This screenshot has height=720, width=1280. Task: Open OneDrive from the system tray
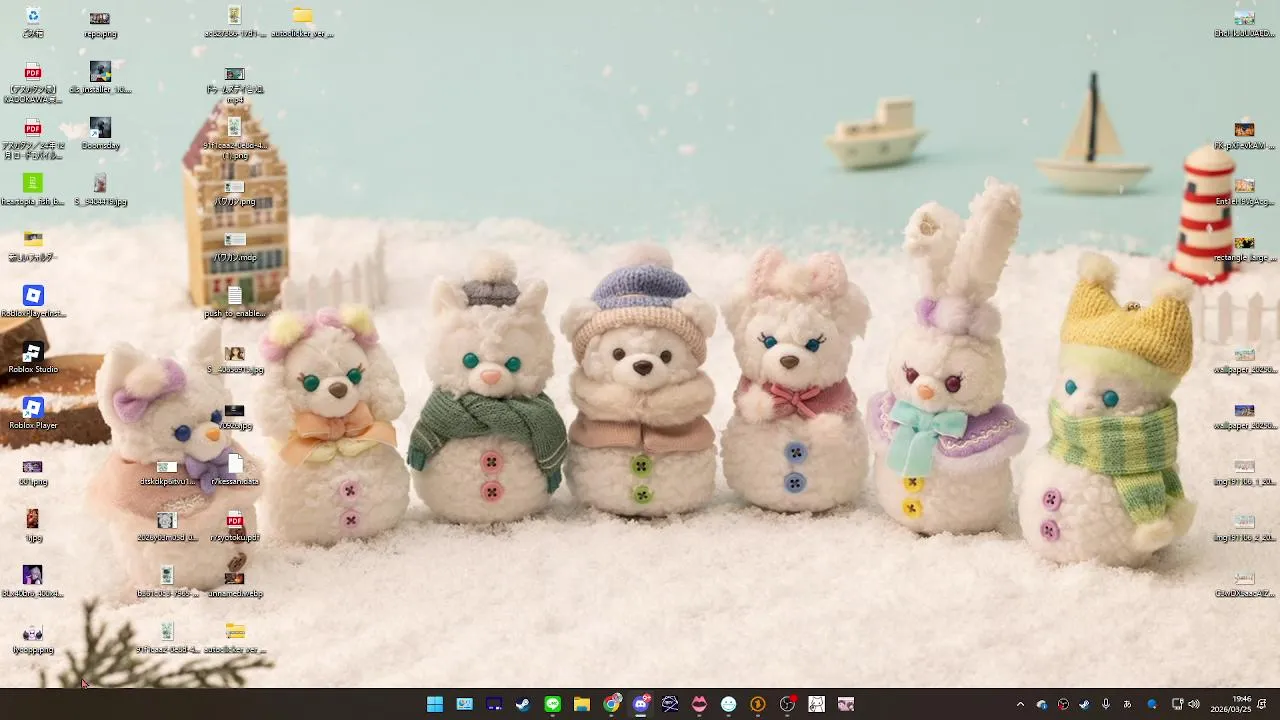[1042, 704]
